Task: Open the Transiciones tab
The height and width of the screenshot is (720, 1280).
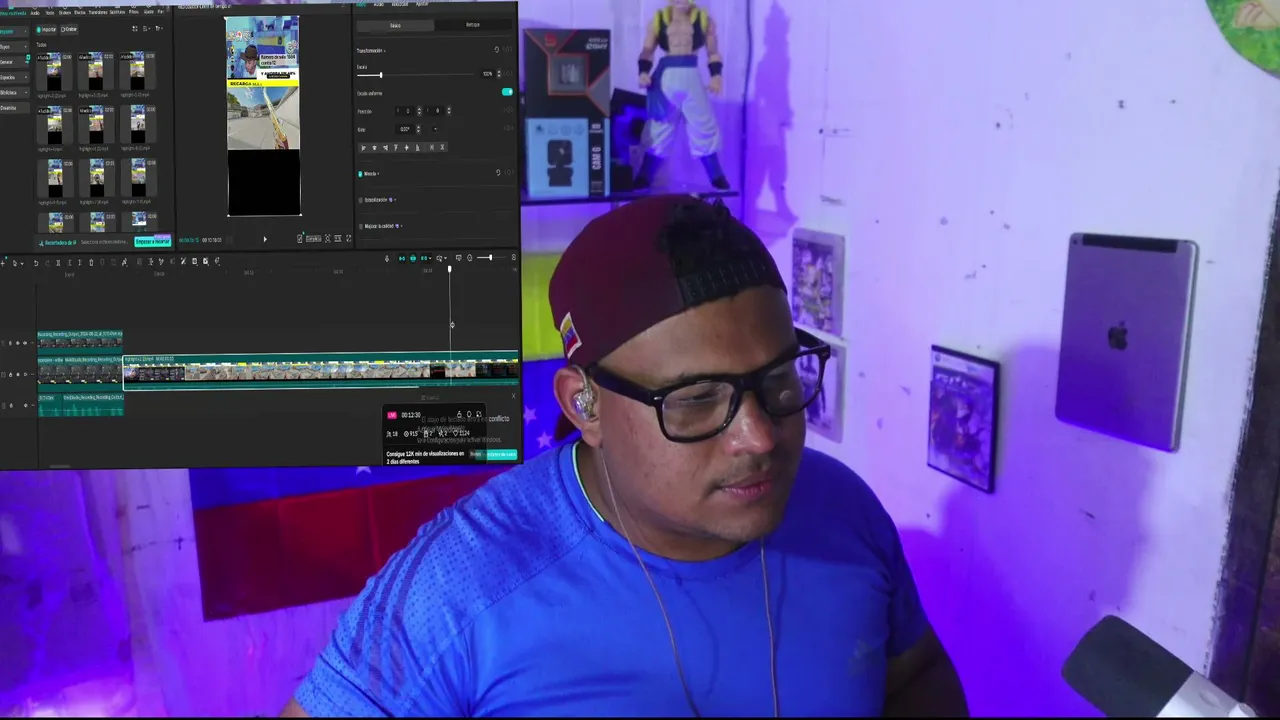Action: (97, 13)
